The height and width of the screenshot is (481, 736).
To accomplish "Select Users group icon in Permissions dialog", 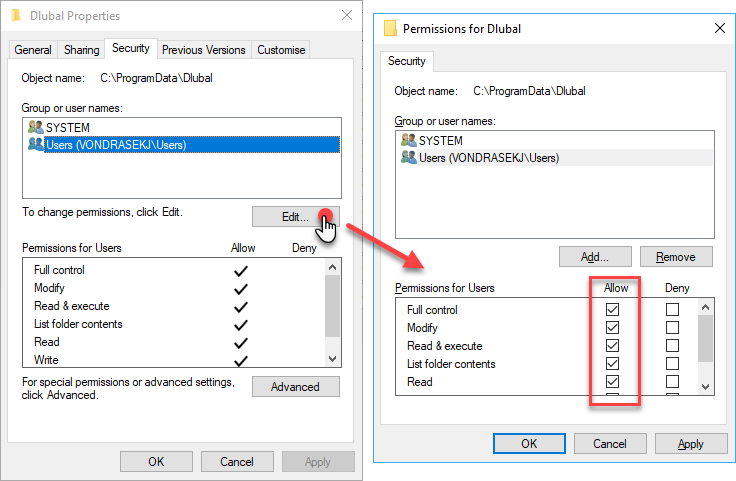I will point(408,157).
